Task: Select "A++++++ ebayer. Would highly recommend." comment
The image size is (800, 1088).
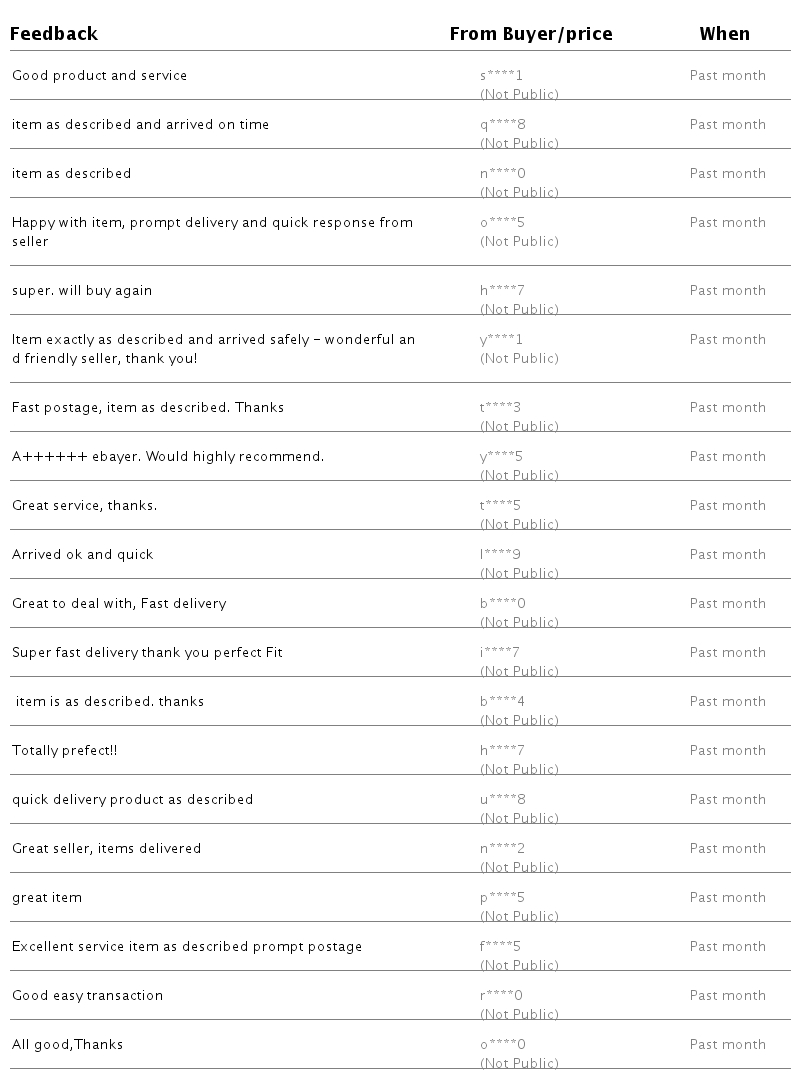Action: pos(168,457)
